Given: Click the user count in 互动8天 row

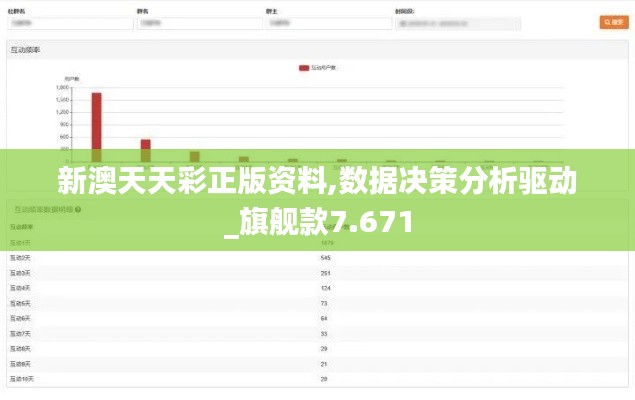Looking at the screenshot, I should click(x=324, y=349).
